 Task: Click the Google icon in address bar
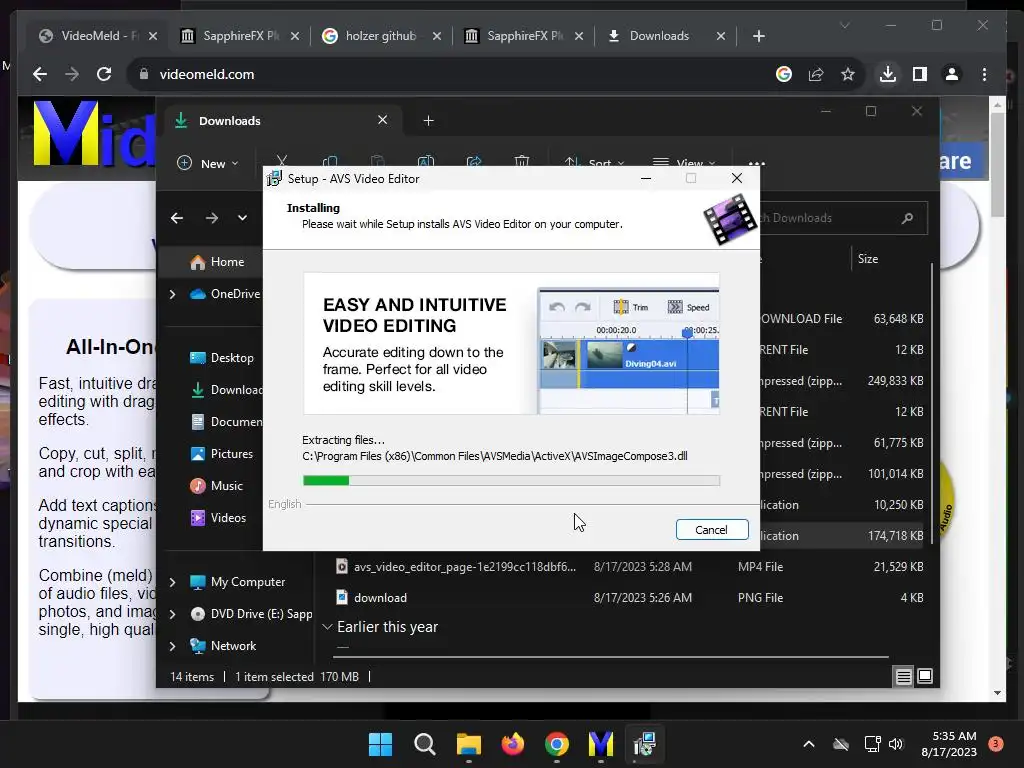point(784,74)
